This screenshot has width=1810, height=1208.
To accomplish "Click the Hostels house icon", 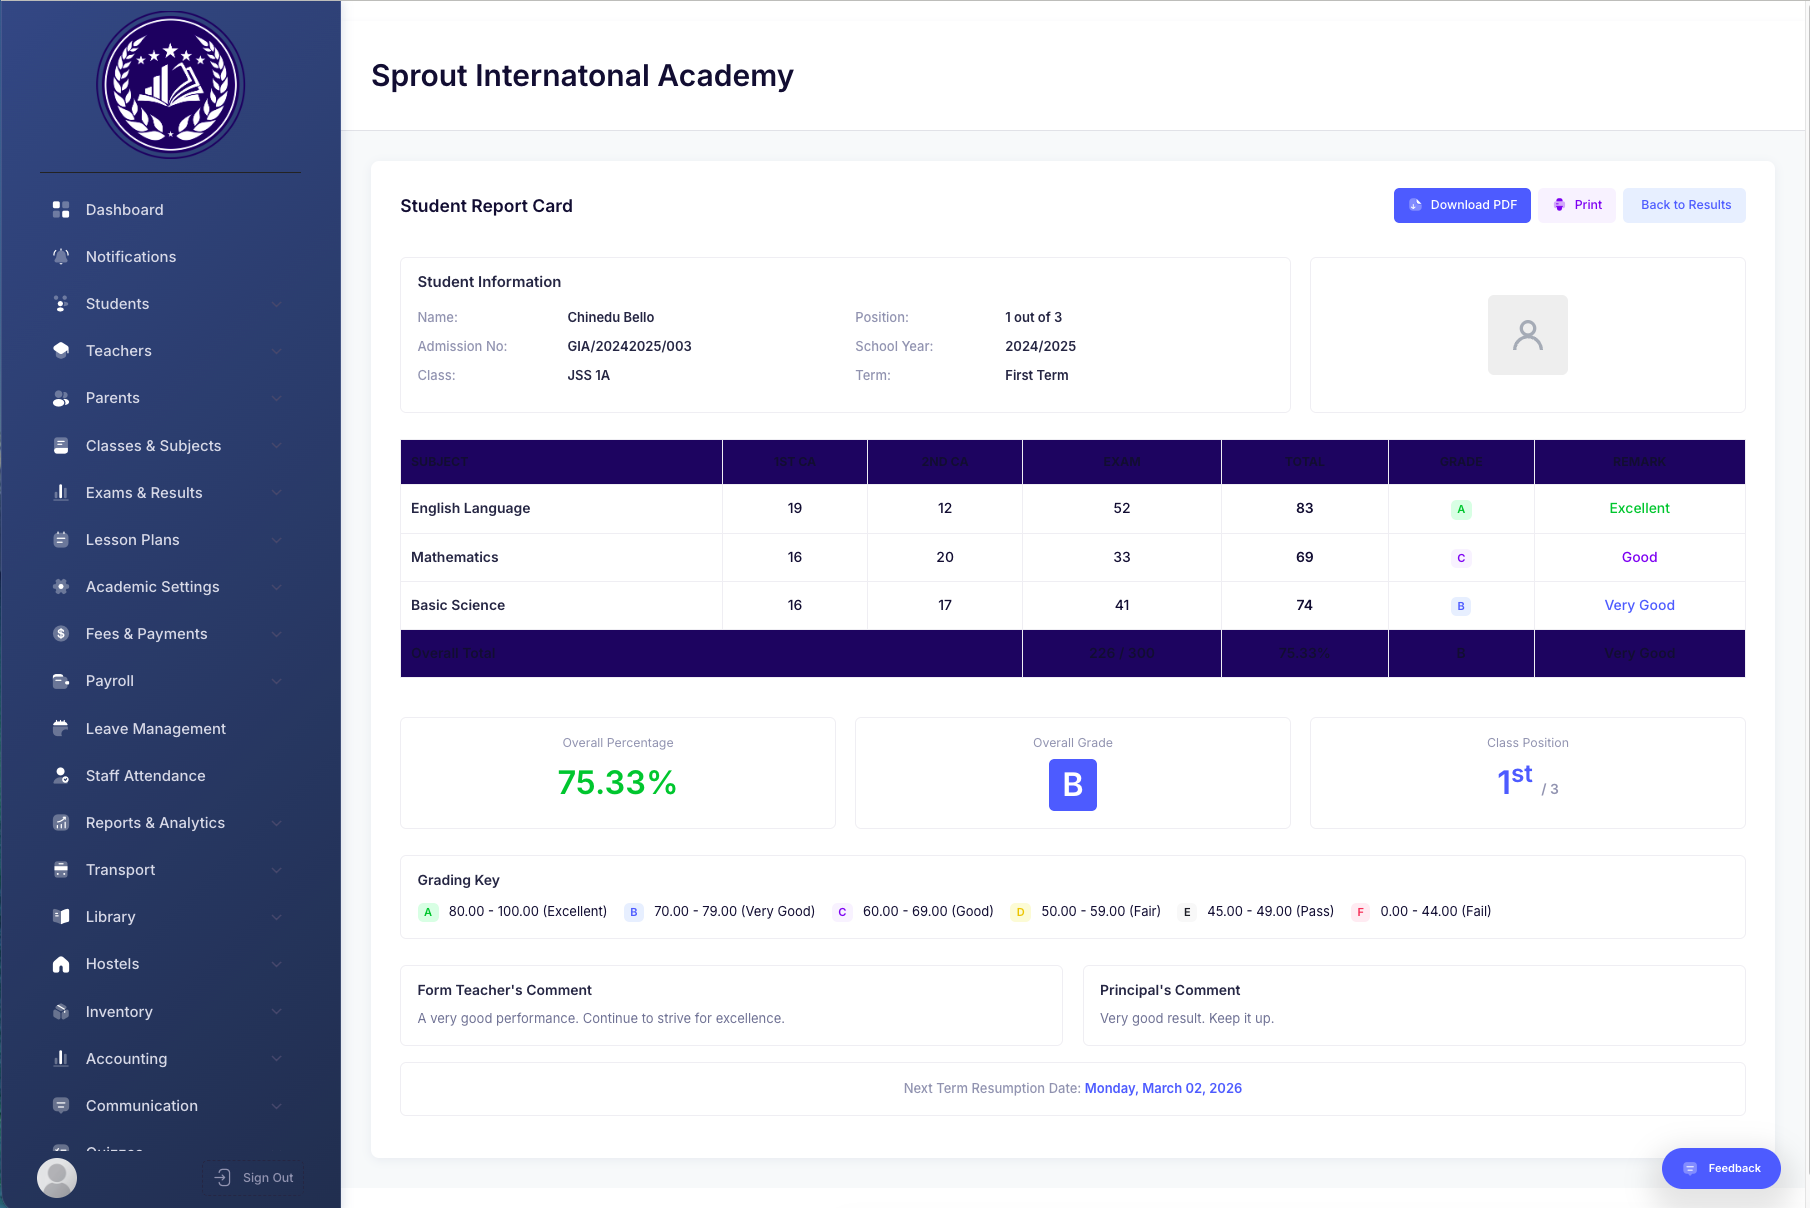I will tap(61, 964).
